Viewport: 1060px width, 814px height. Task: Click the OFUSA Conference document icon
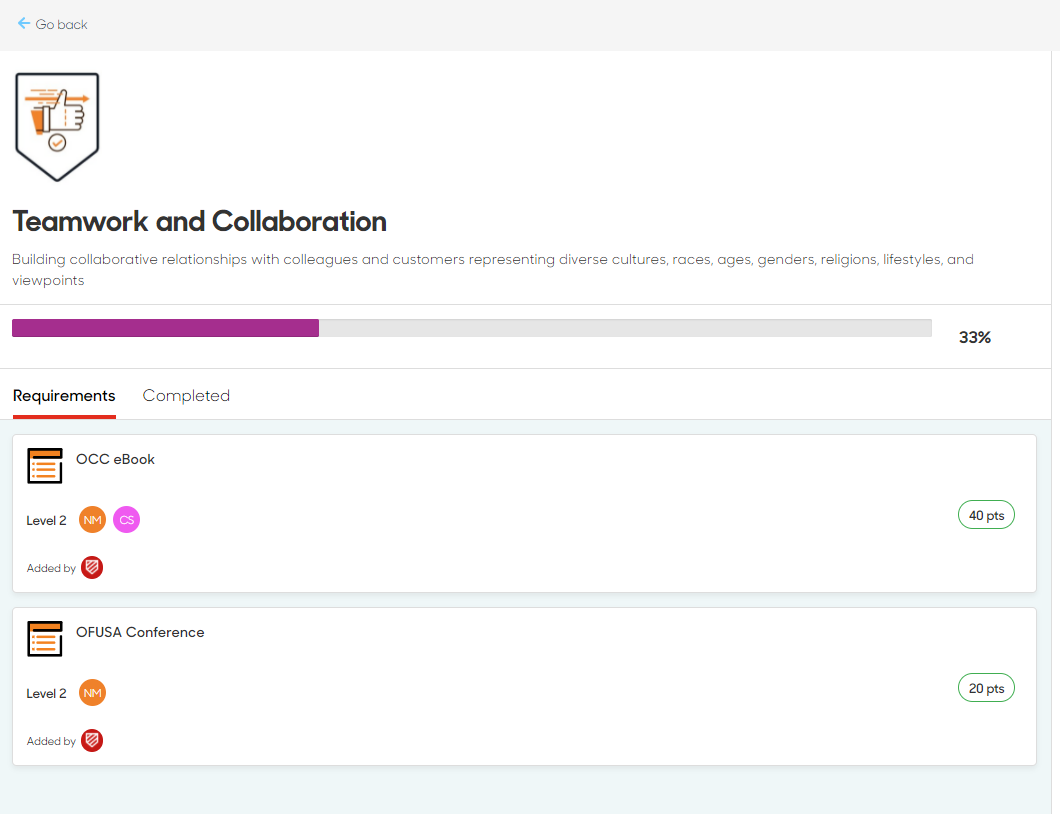45,639
